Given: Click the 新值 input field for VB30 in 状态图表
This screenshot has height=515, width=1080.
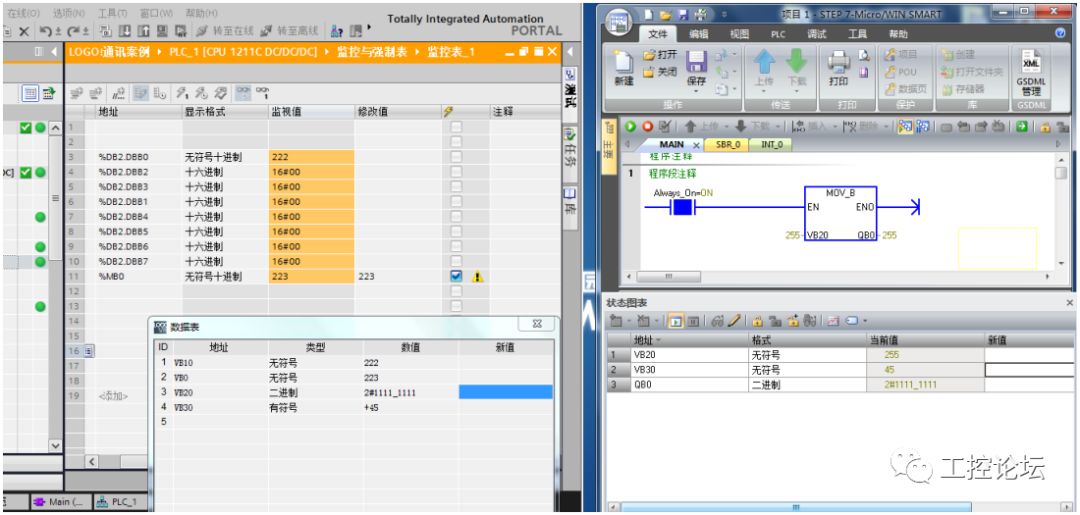Looking at the screenshot, I should click(x=1029, y=370).
